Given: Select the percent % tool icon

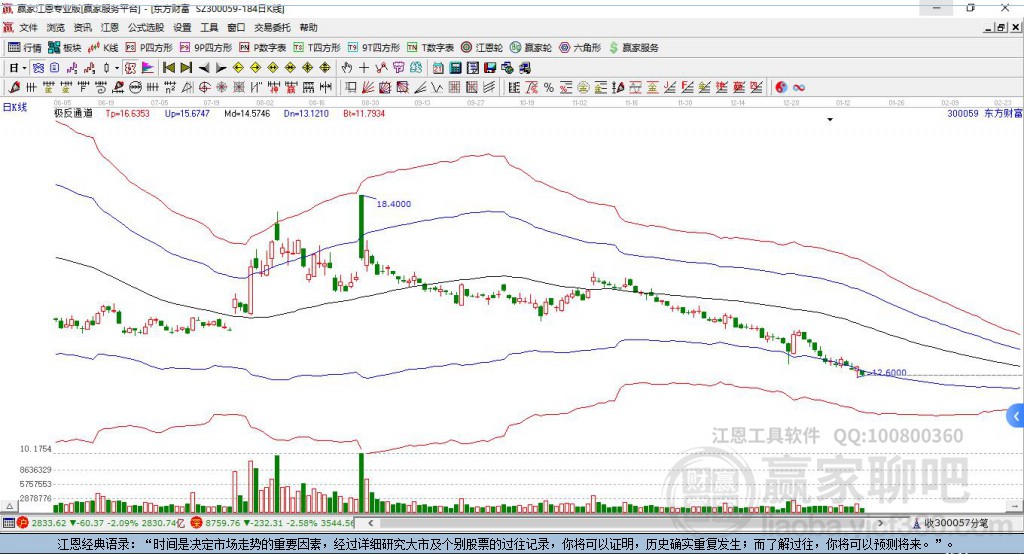Looking at the screenshot, I should coord(549,88).
